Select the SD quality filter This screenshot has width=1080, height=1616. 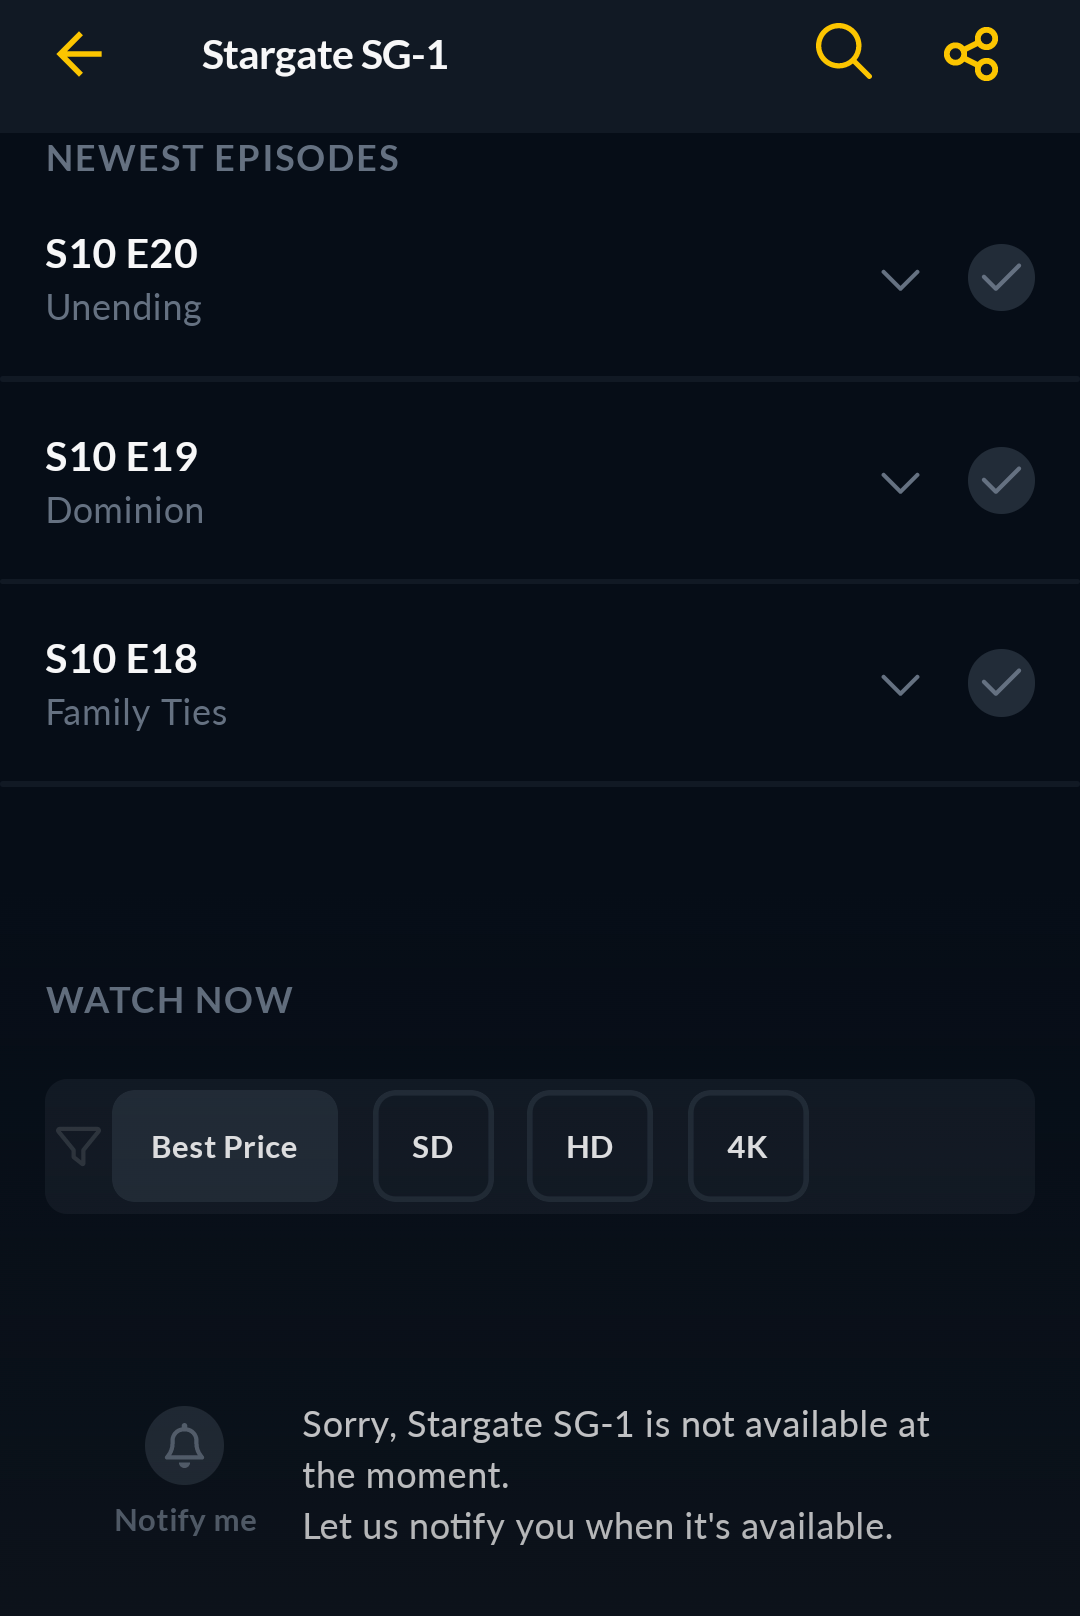[x=433, y=1146]
